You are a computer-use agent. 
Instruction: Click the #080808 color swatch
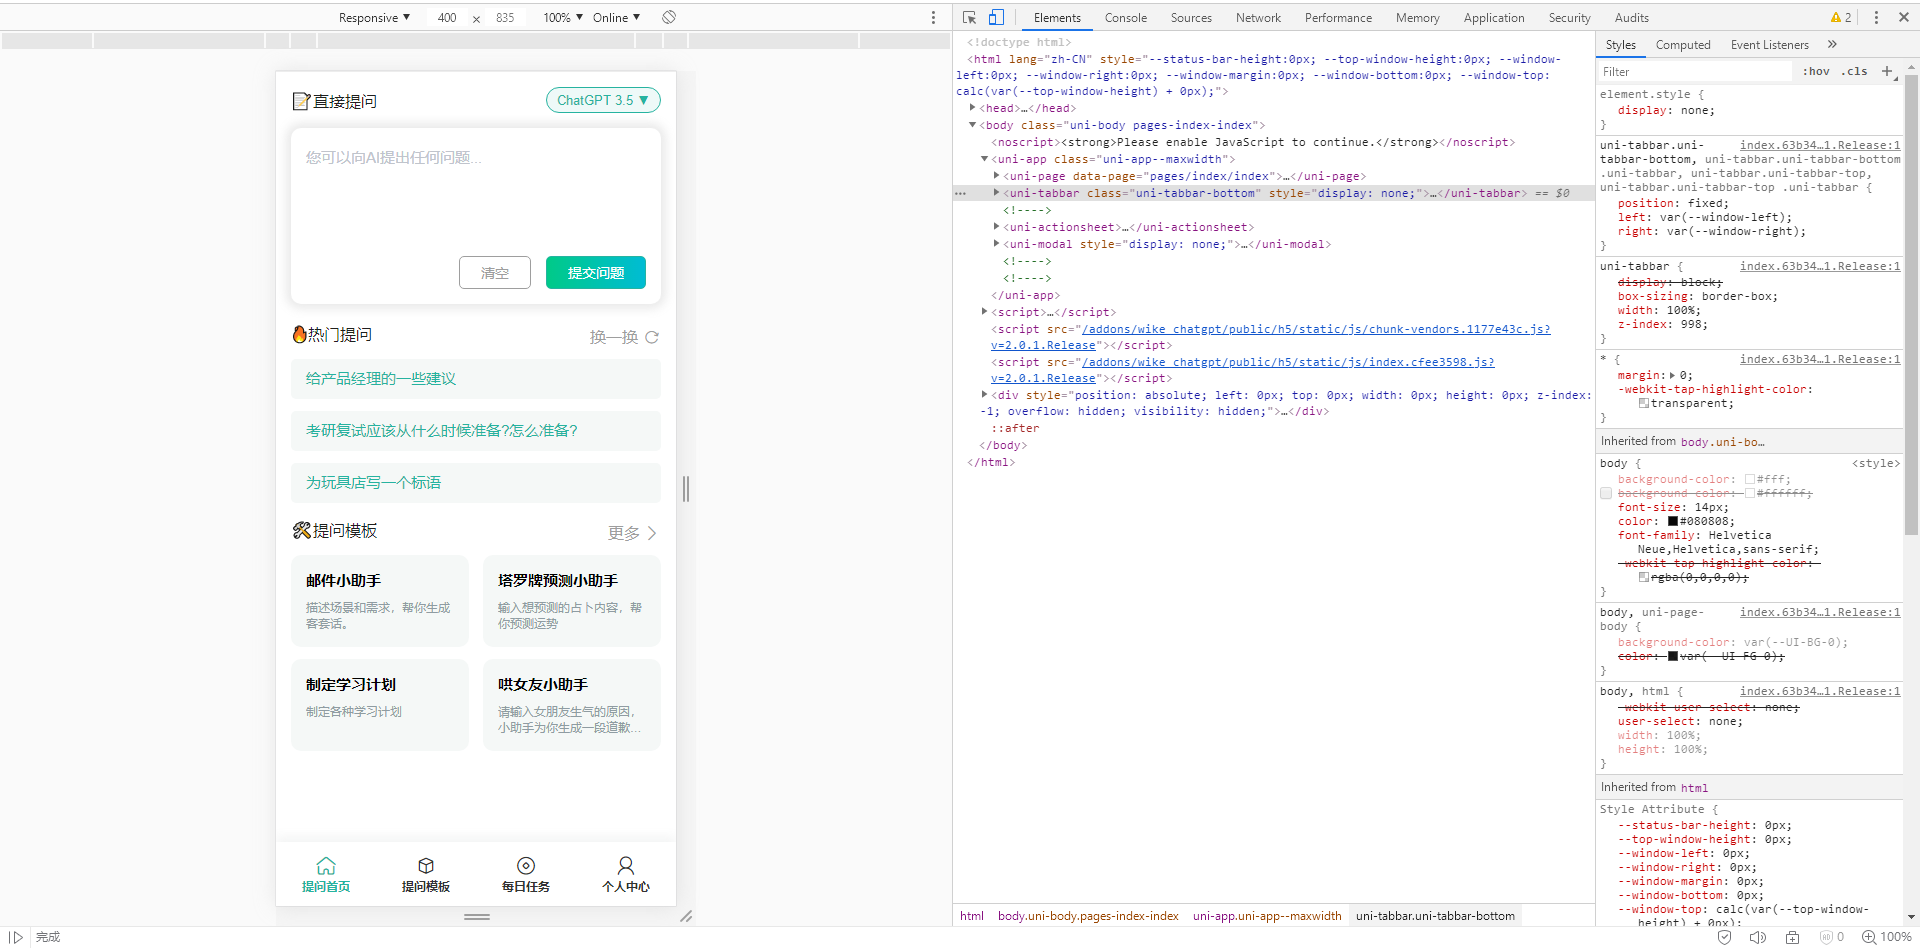(x=1672, y=521)
